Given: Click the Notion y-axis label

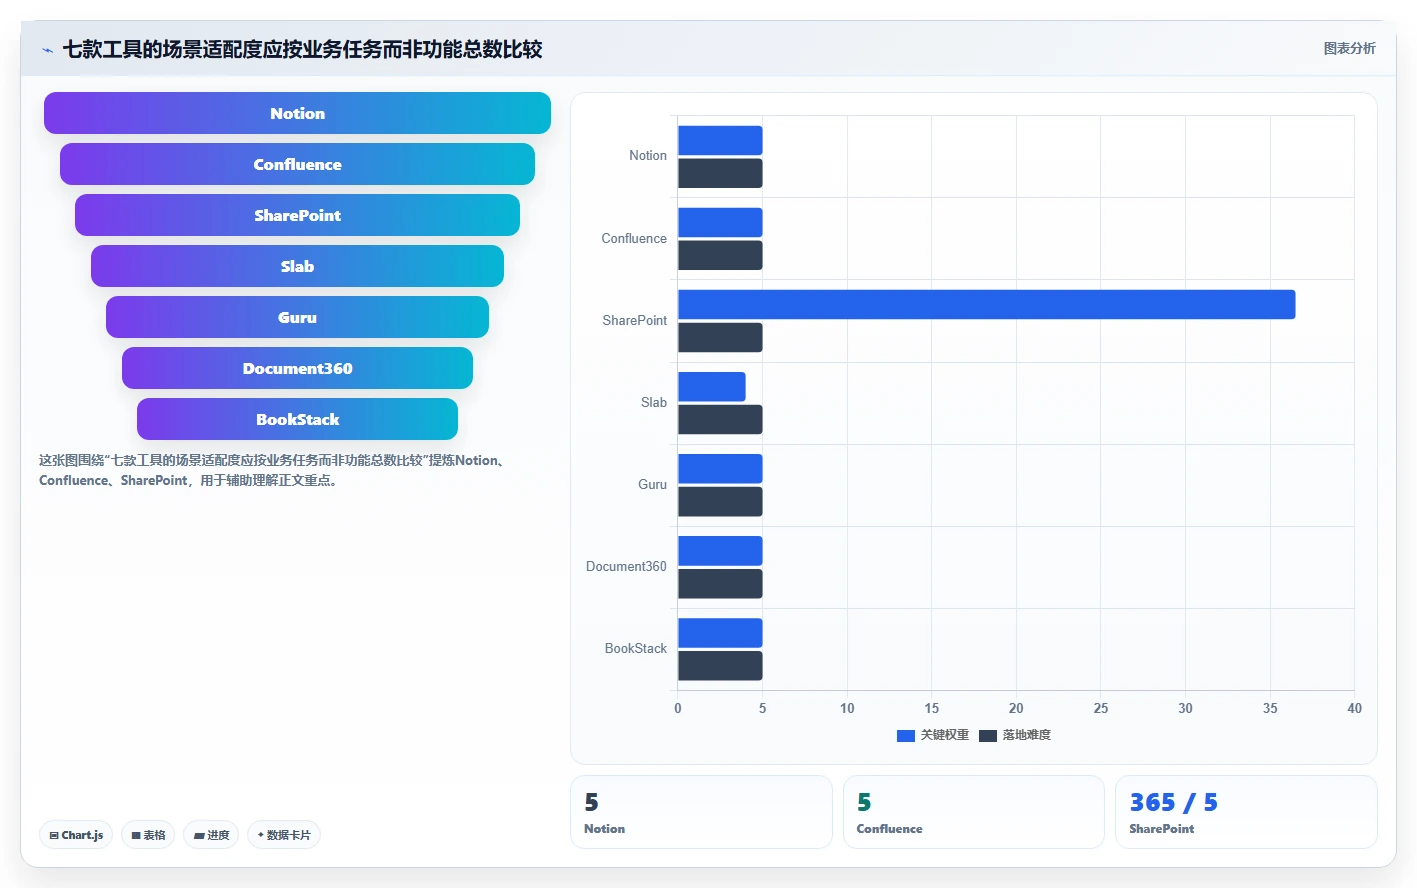Looking at the screenshot, I should [x=648, y=156].
